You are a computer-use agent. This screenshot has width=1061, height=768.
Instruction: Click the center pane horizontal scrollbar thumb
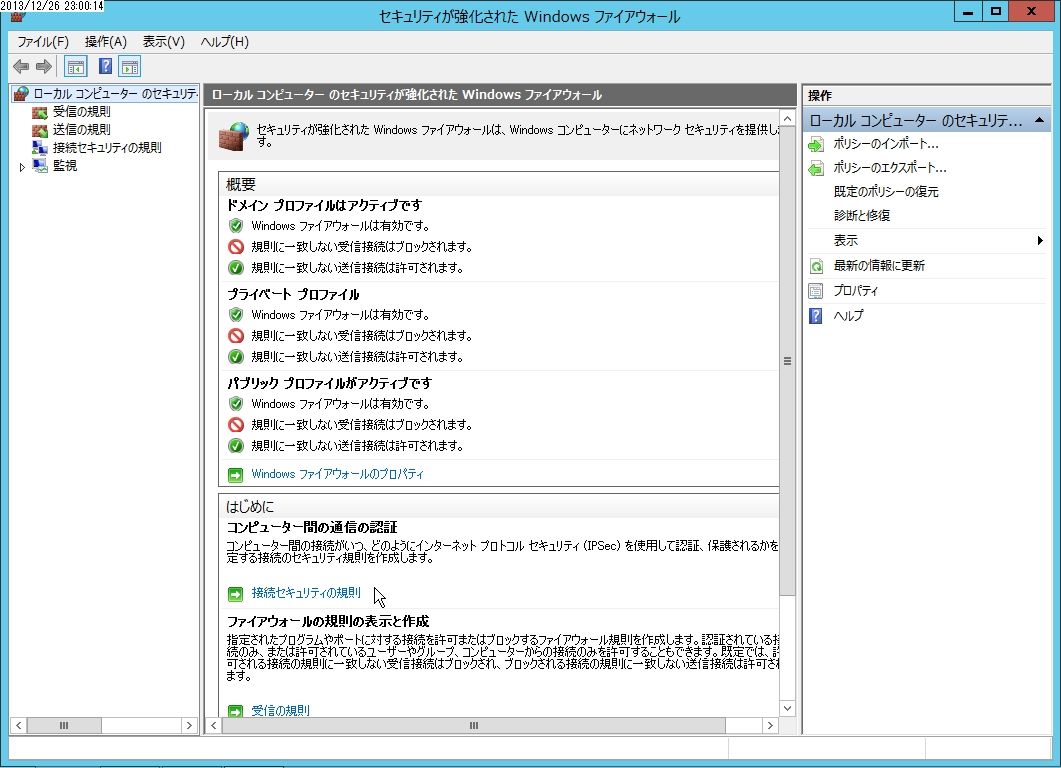tap(474, 725)
